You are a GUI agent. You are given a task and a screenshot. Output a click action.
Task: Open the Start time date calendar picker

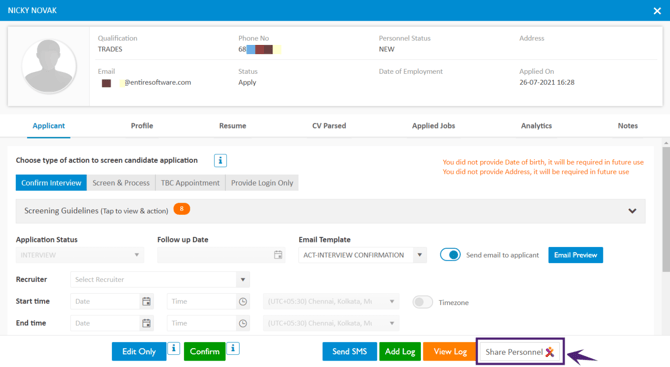tap(146, 301)
